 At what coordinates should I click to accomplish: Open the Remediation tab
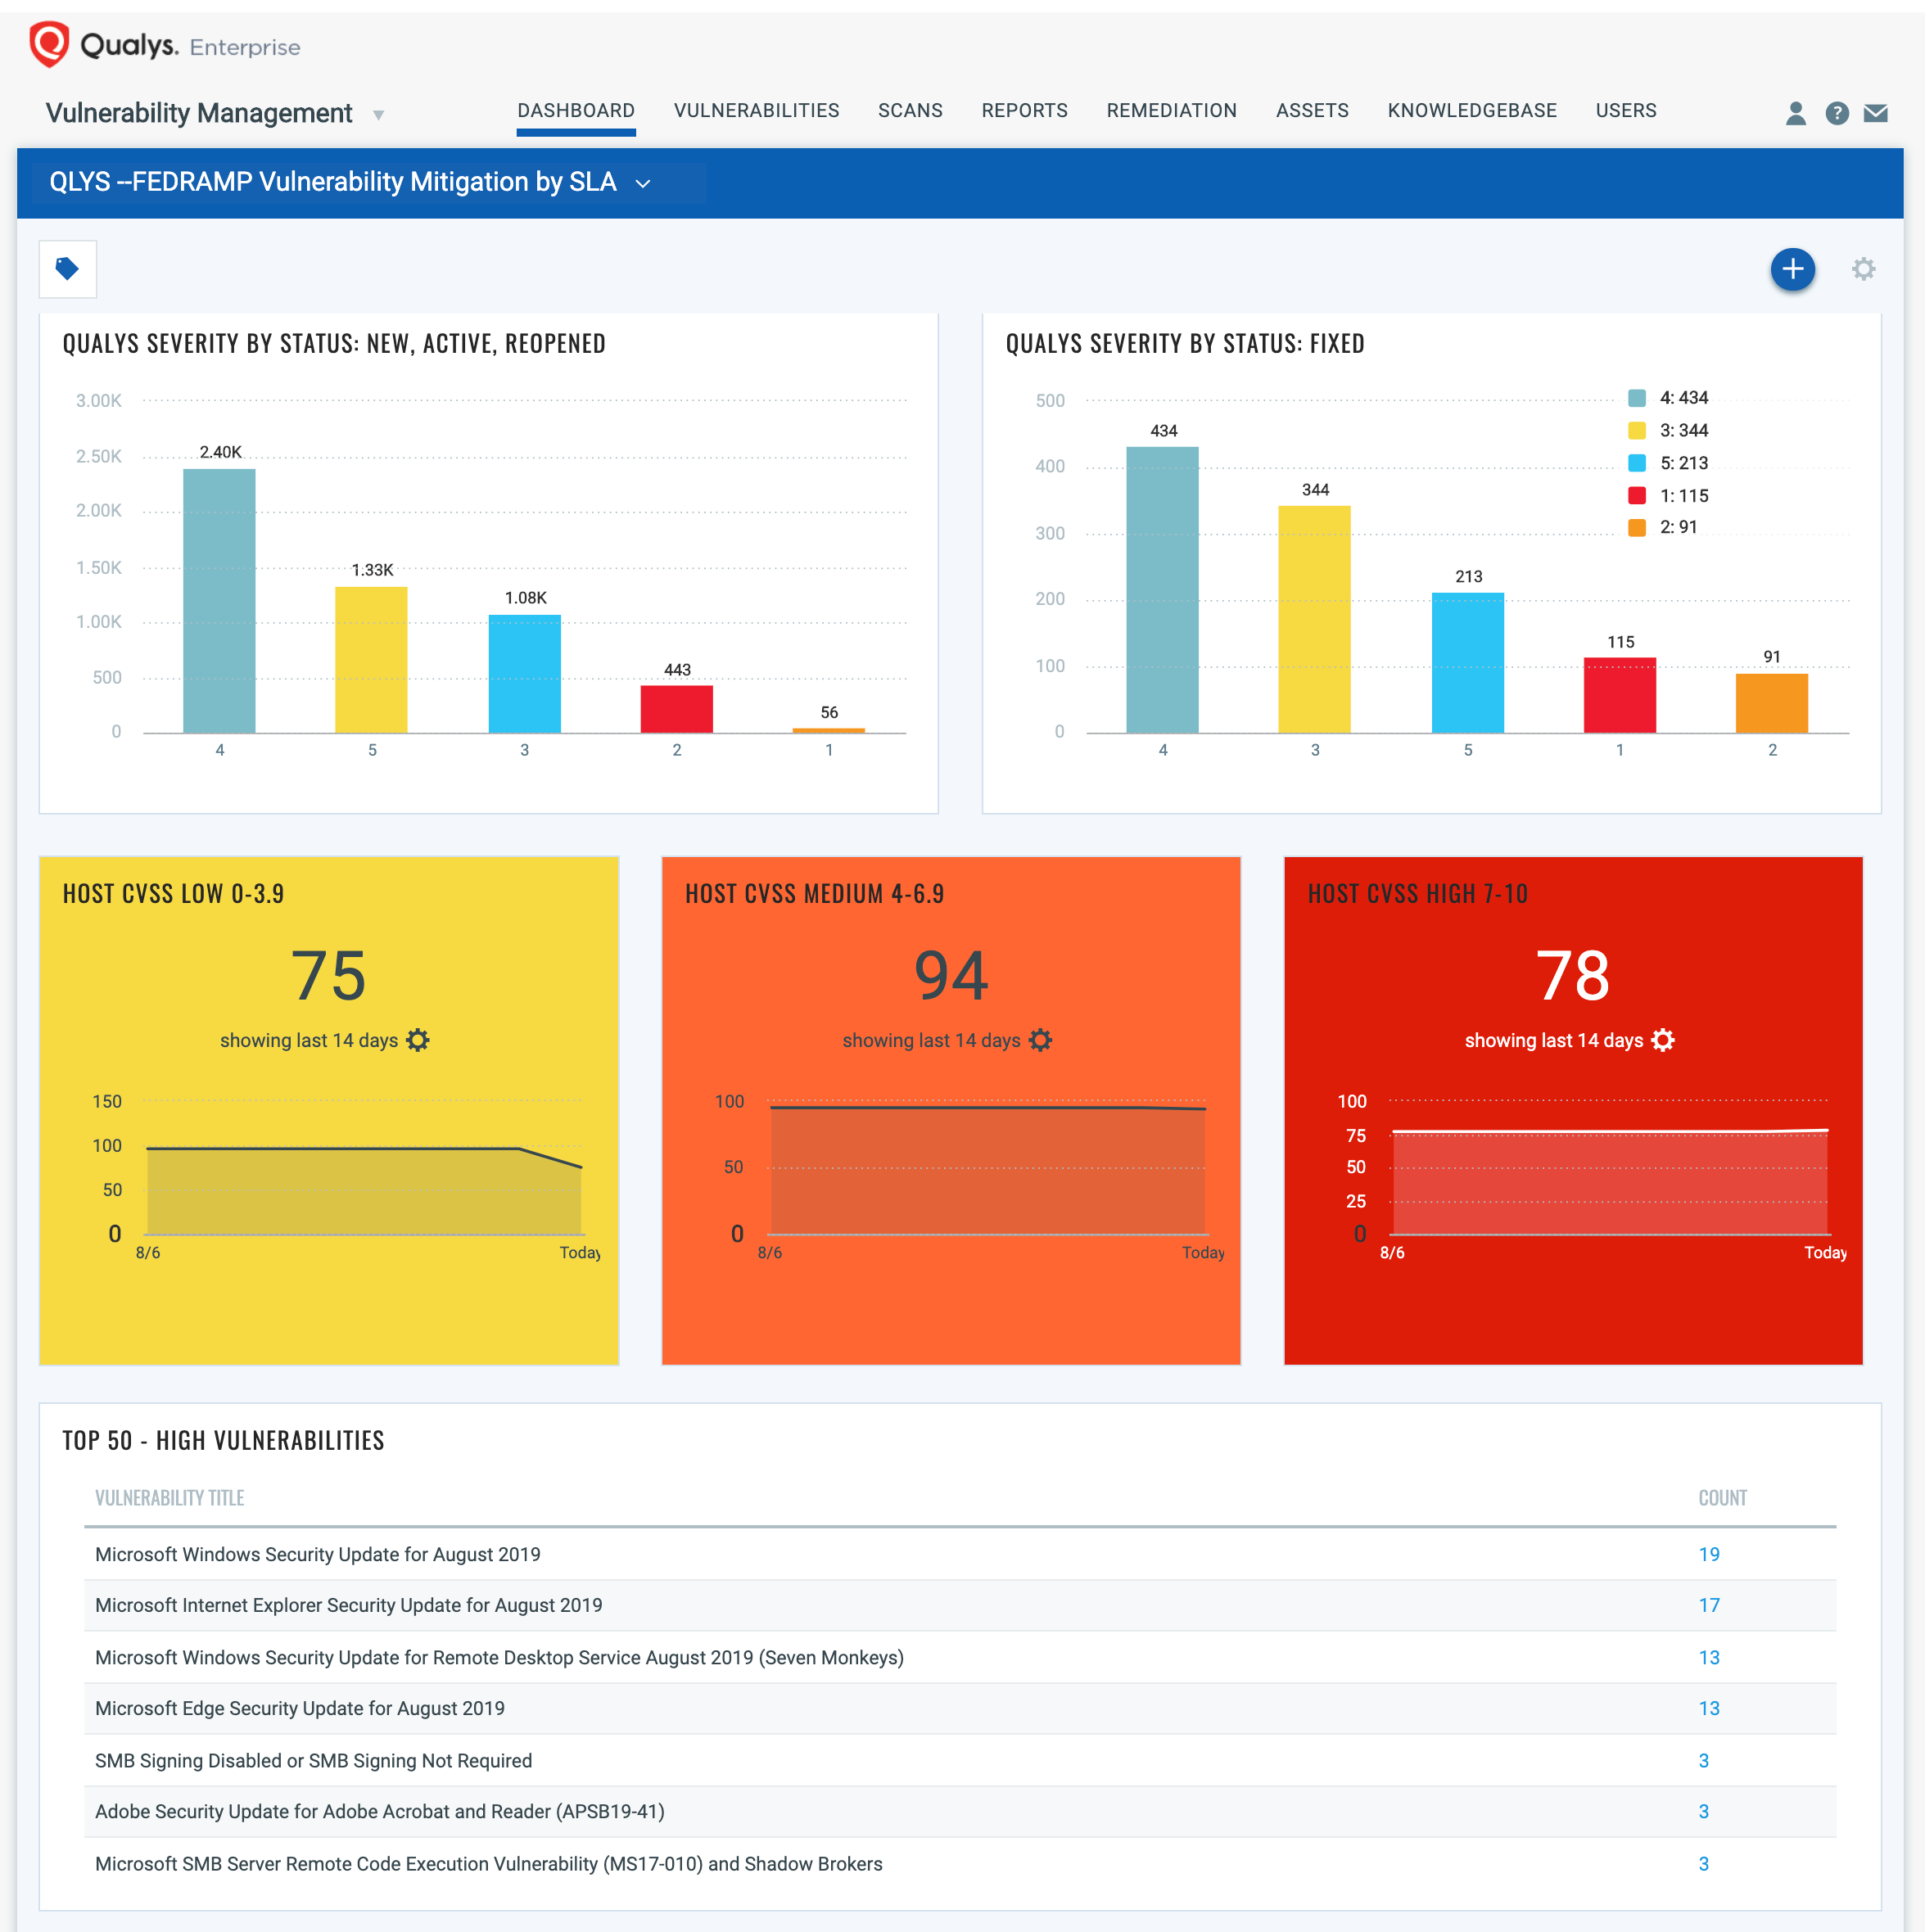click(1171, 111)
